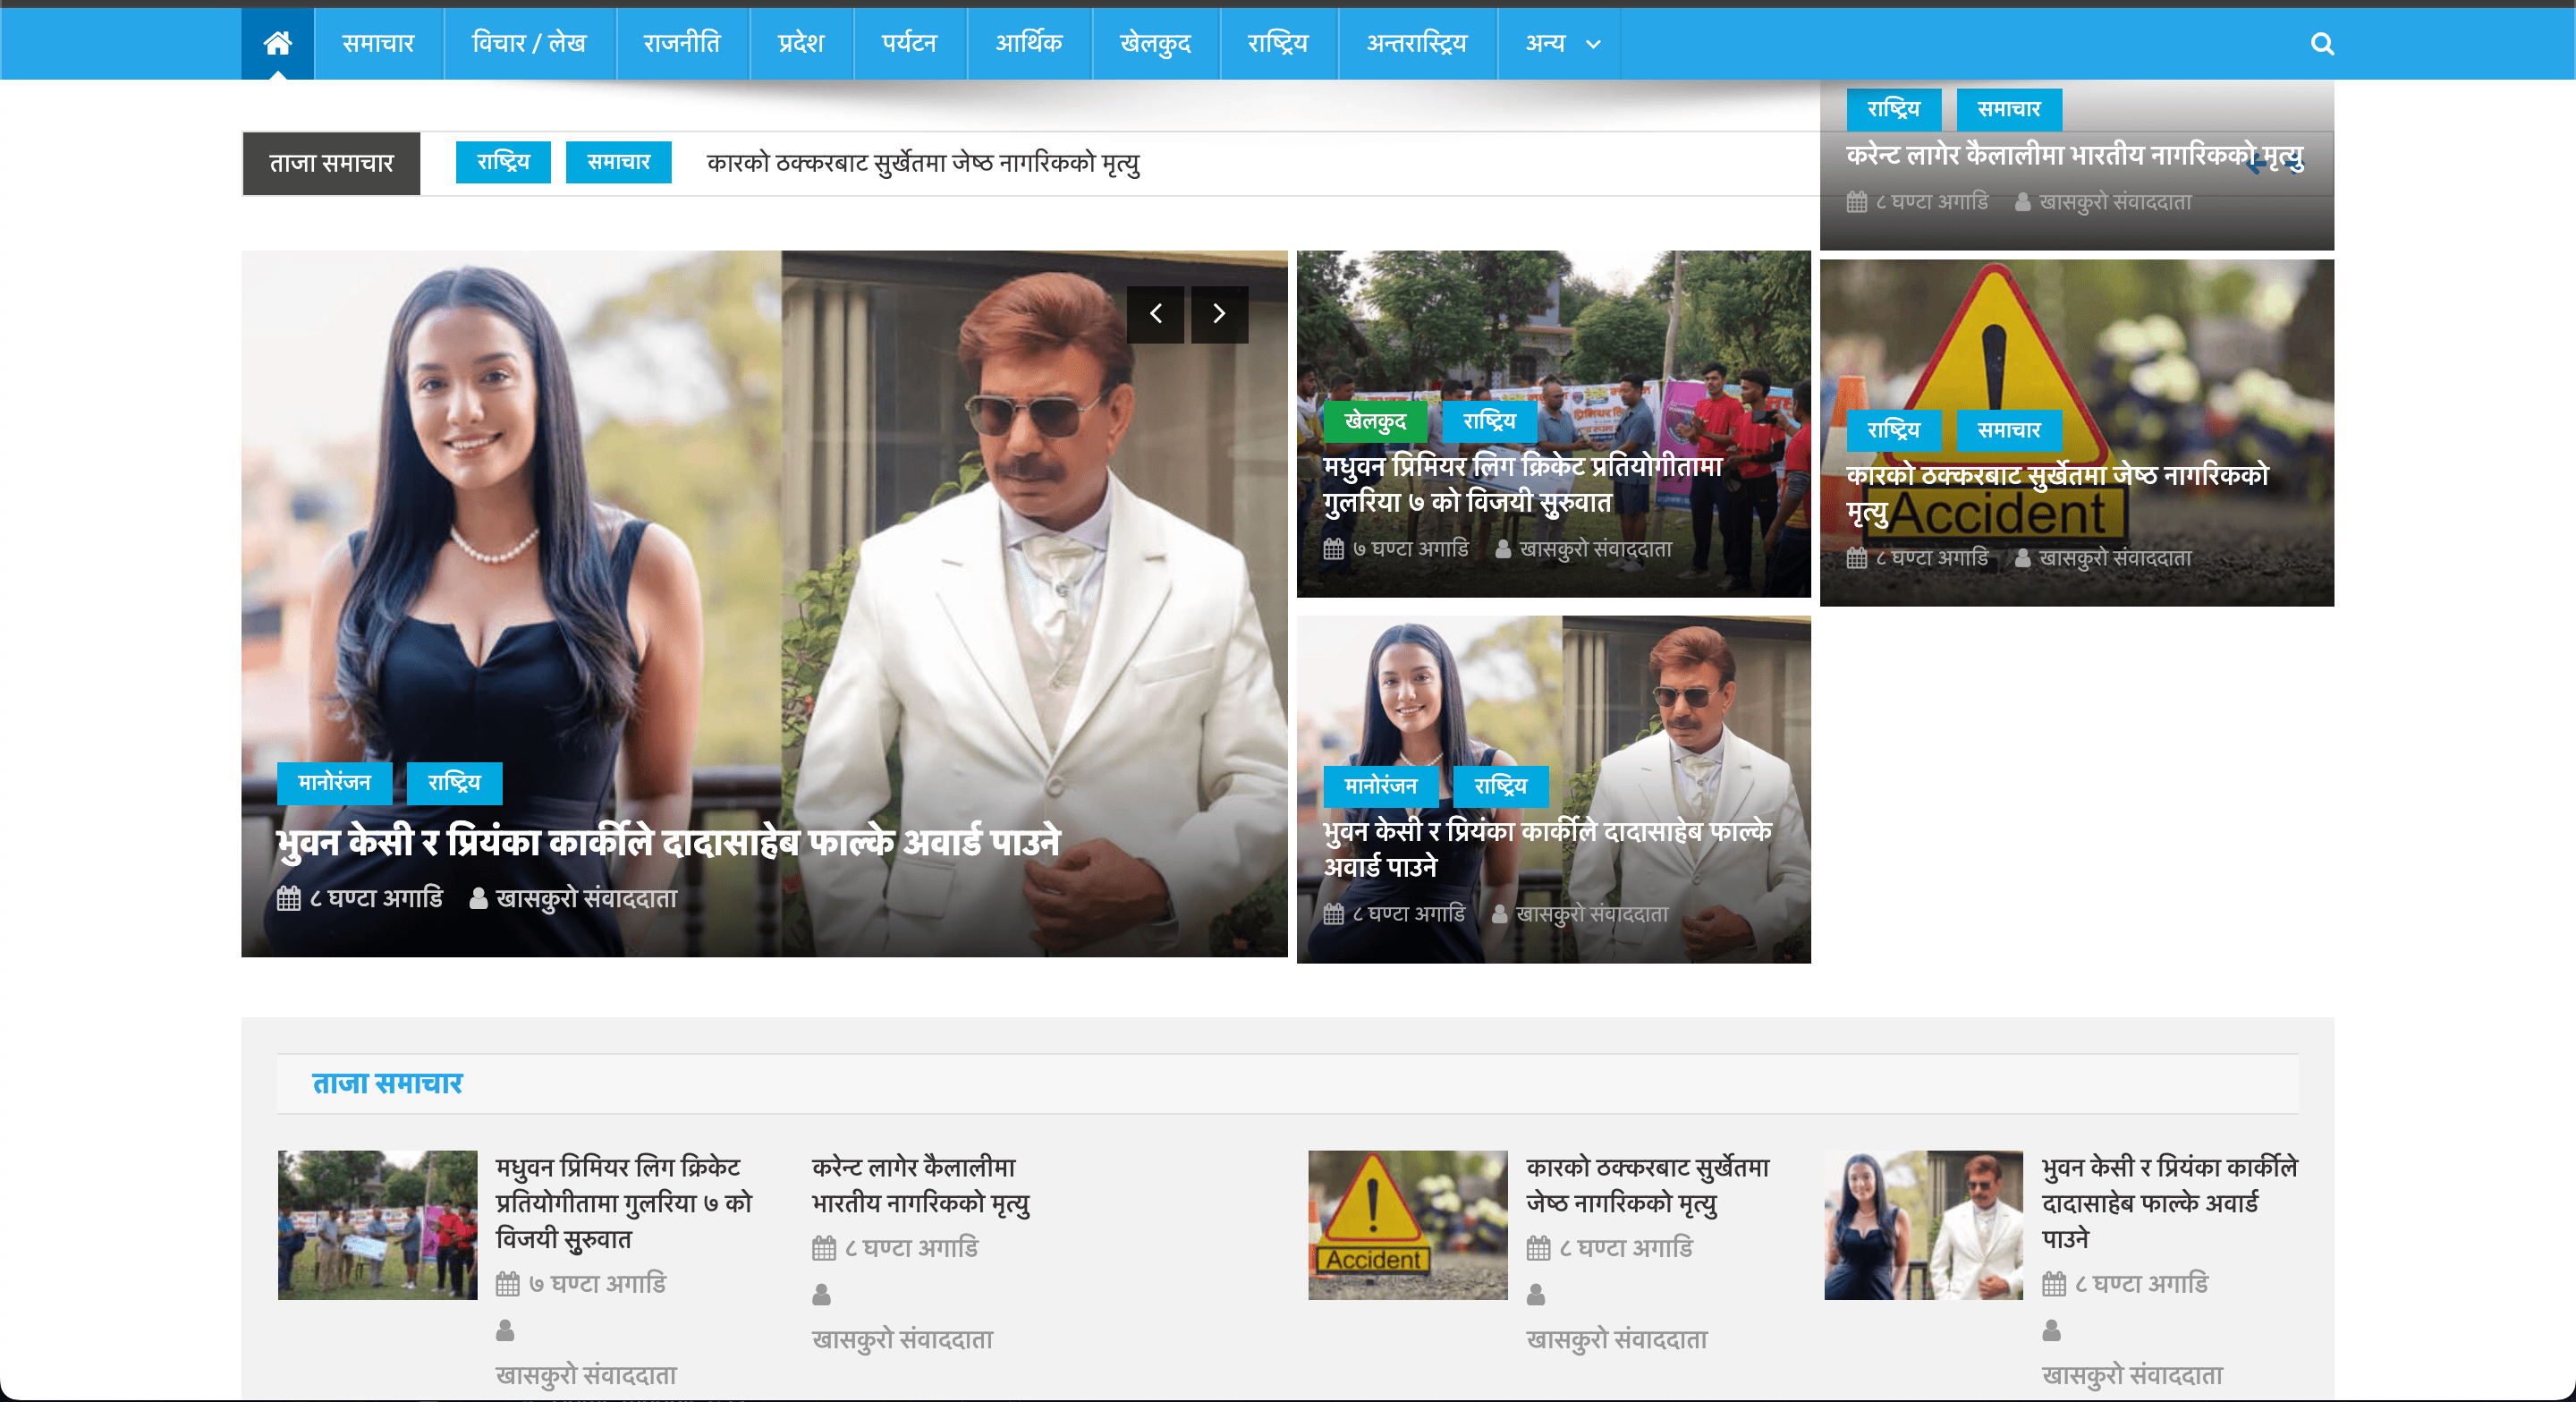The width and height of the screenshot is (2576, 1402).
Task: Click author icon on small Bhuwan KC card
Action: (x=1499, y=914)
